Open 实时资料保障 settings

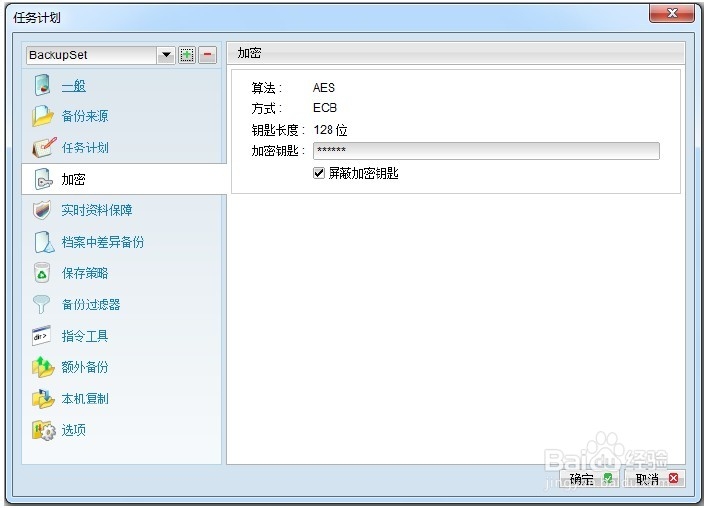[x=97, y=211]
